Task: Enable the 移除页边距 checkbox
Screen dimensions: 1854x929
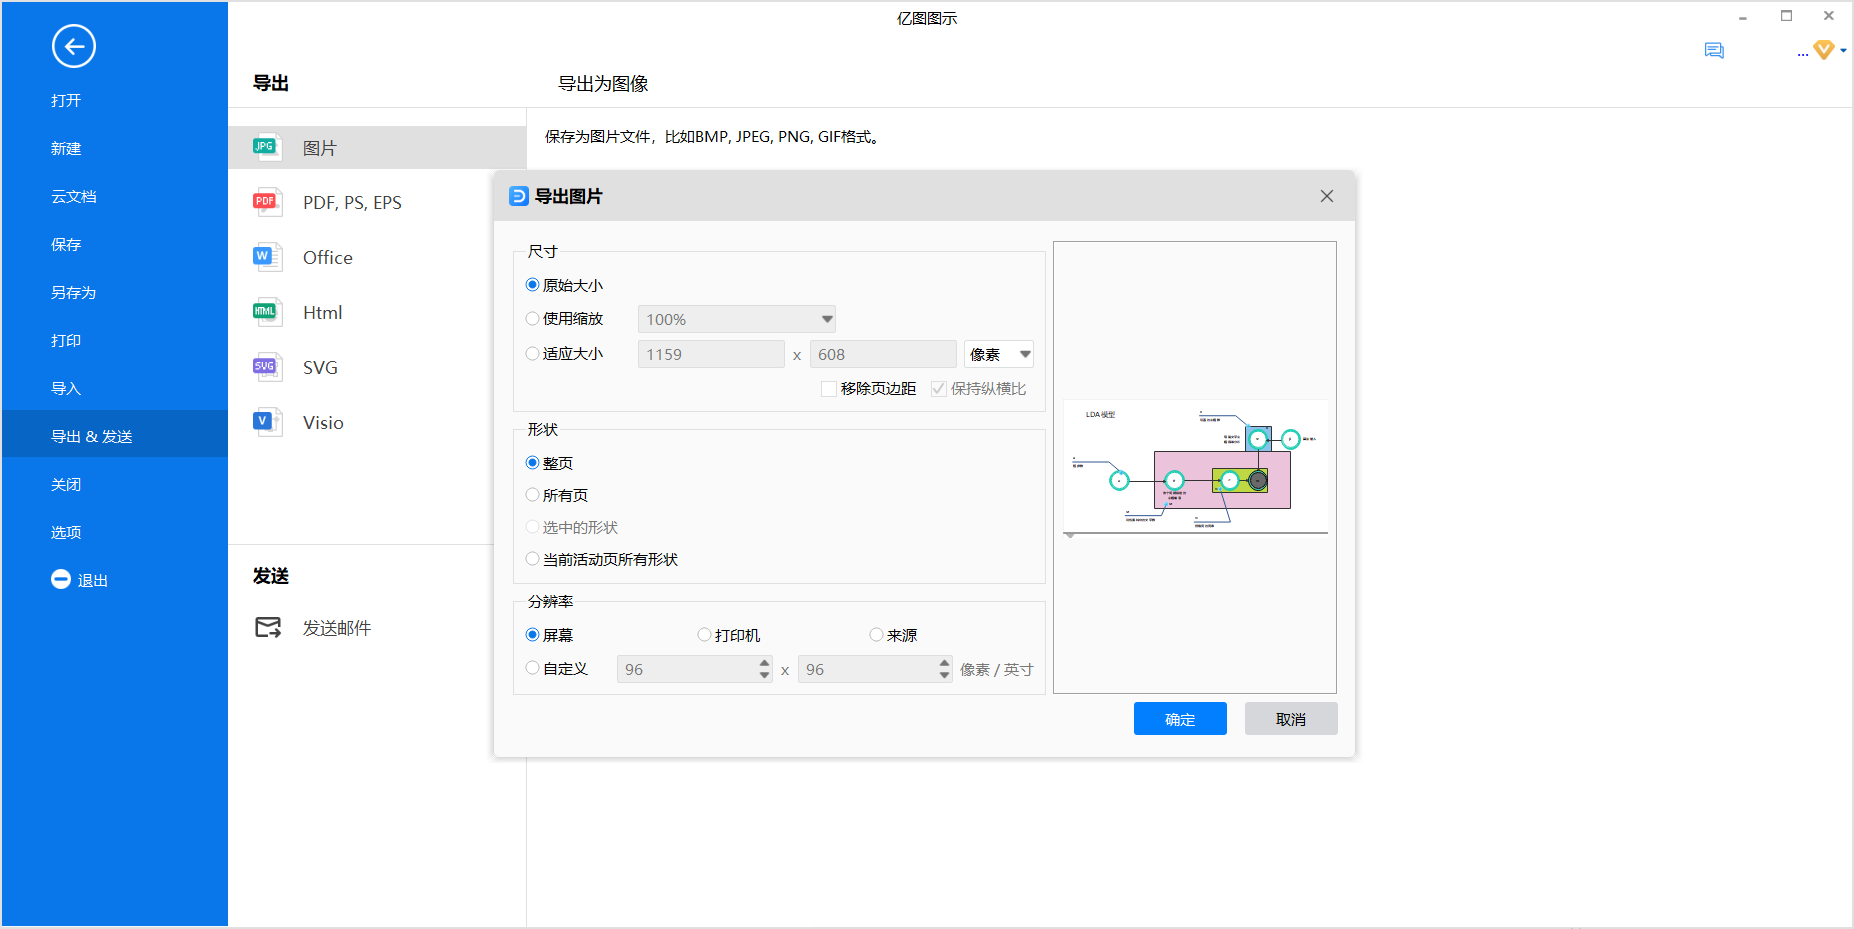Action: coord(829,389)
